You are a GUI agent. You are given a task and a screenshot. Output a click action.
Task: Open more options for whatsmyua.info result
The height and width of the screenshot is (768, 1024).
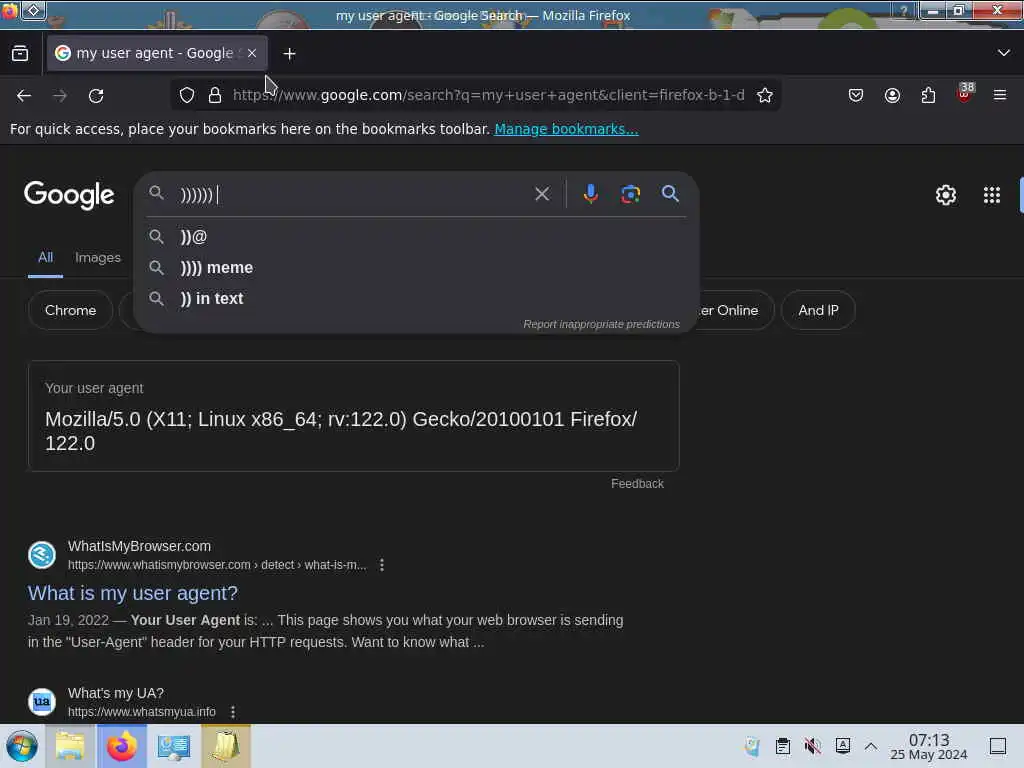click(232, 712)
